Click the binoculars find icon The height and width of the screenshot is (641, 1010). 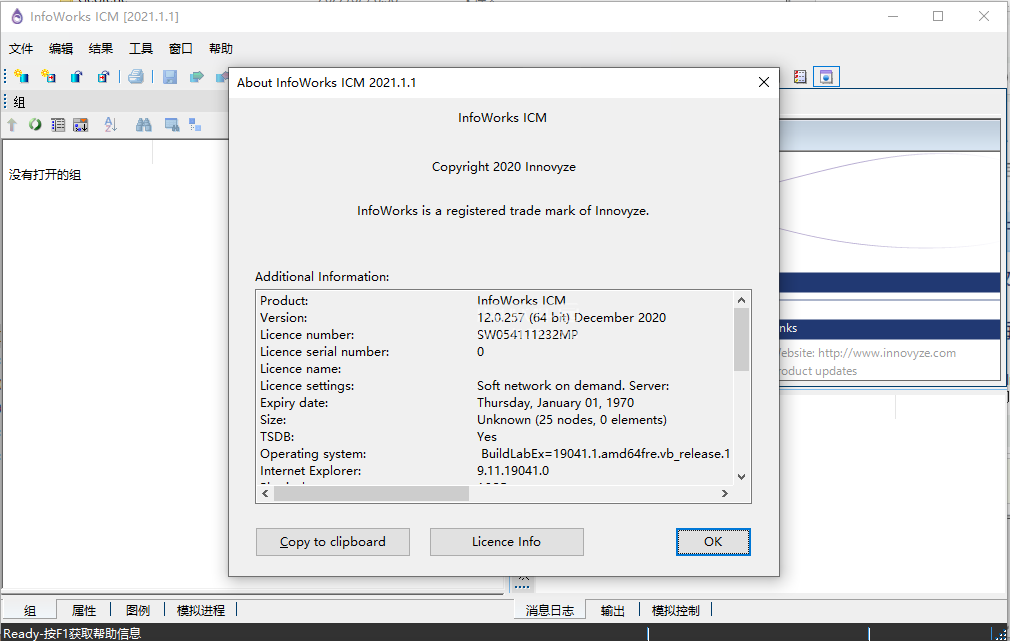pyautogui.click(x=144, y=124)
